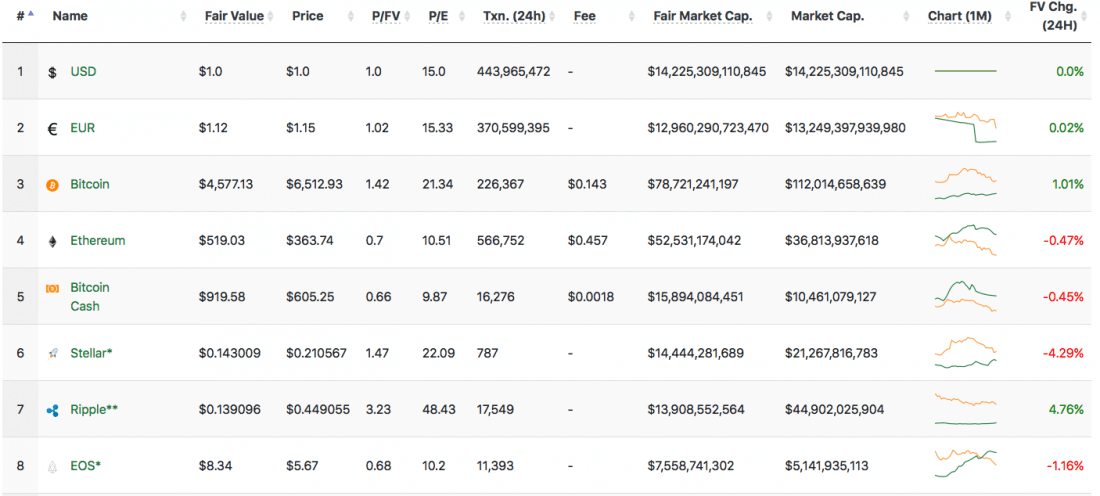
Task: Open the Bitcoin name link
Action: pos(90,185)
